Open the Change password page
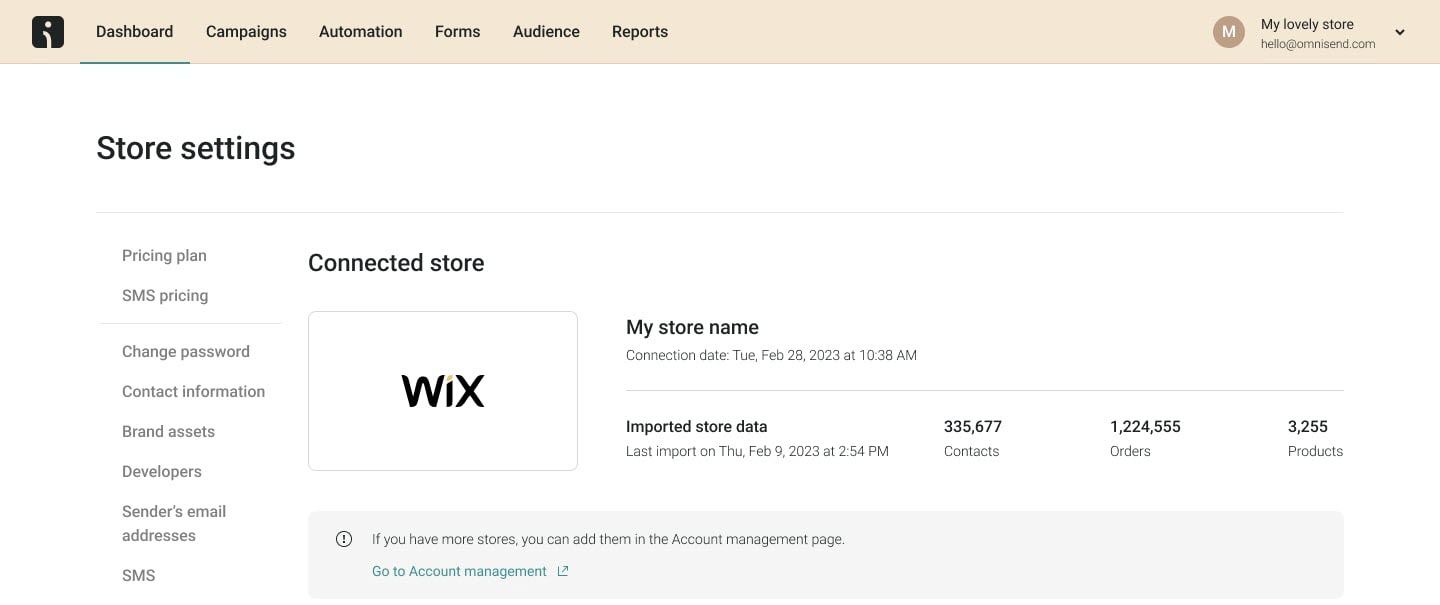 coord(185,351)
